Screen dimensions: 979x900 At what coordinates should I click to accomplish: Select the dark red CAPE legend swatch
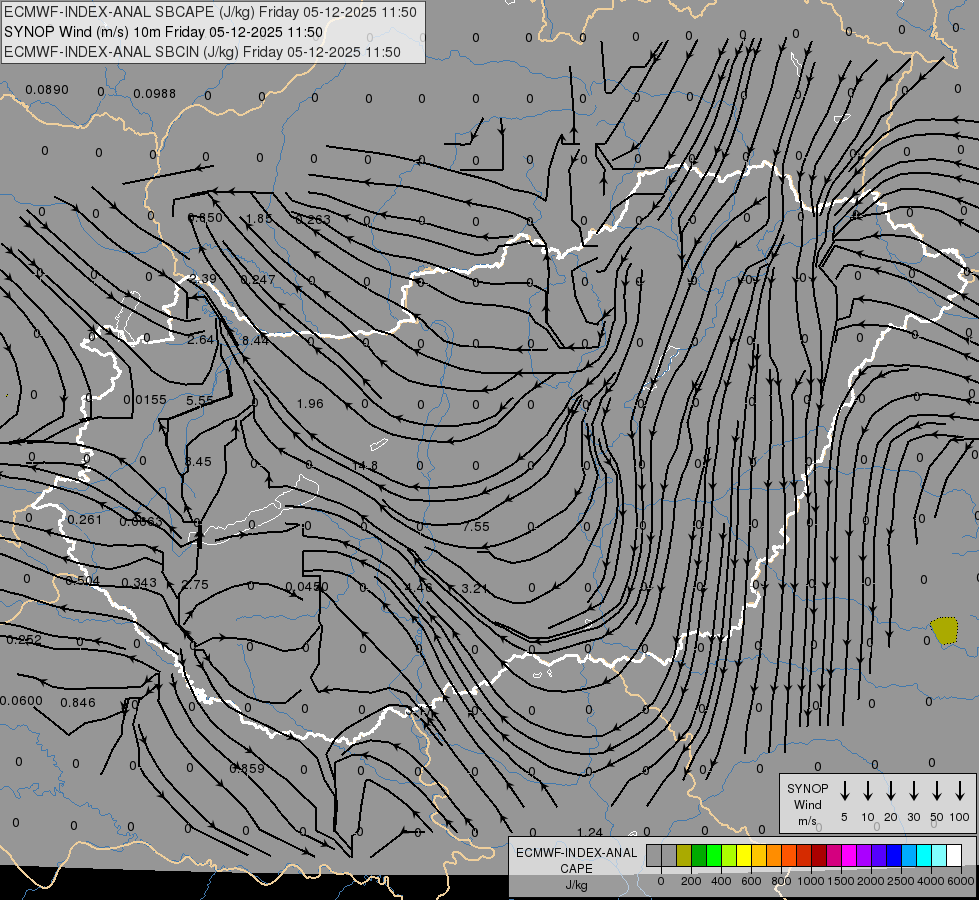pos(819,856)
